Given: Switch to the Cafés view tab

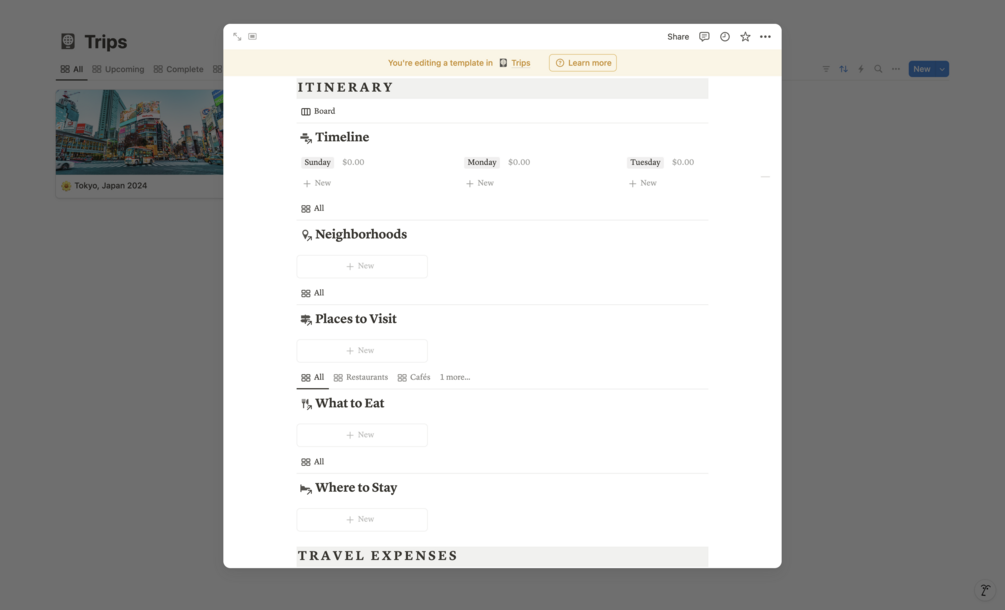Looking at the screenshot, I should click(x=414, y=377).
